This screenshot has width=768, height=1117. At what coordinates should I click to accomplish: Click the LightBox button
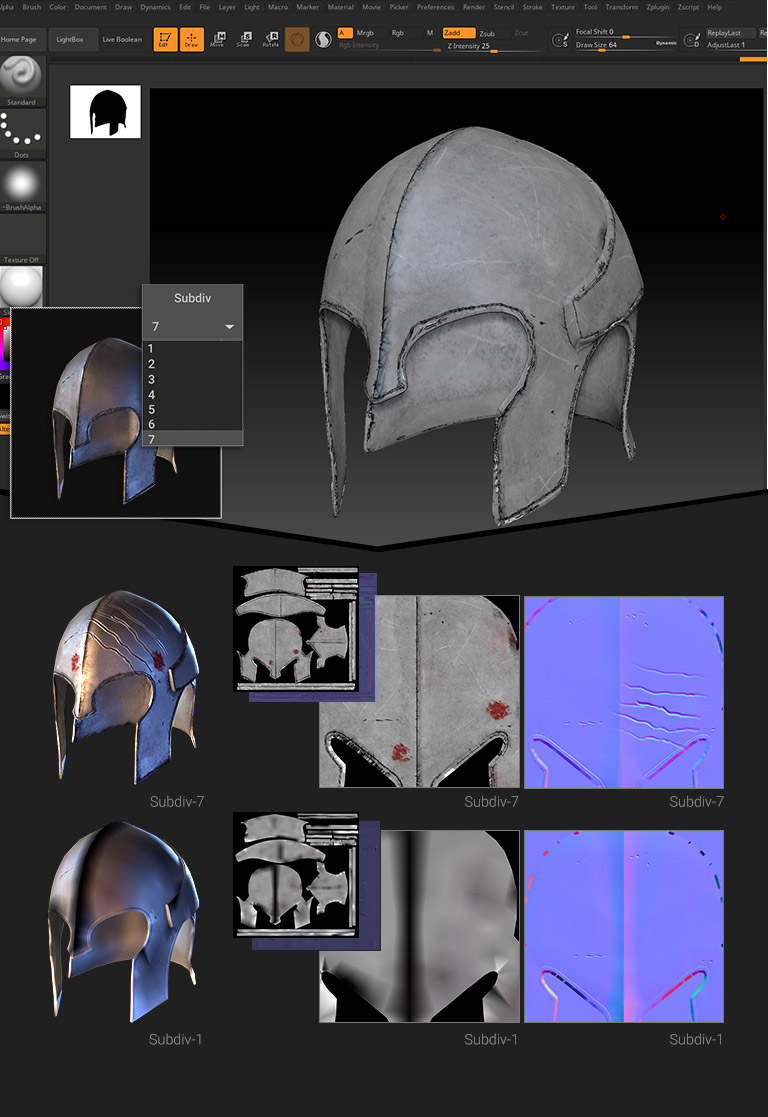click(x=71, y=40)
